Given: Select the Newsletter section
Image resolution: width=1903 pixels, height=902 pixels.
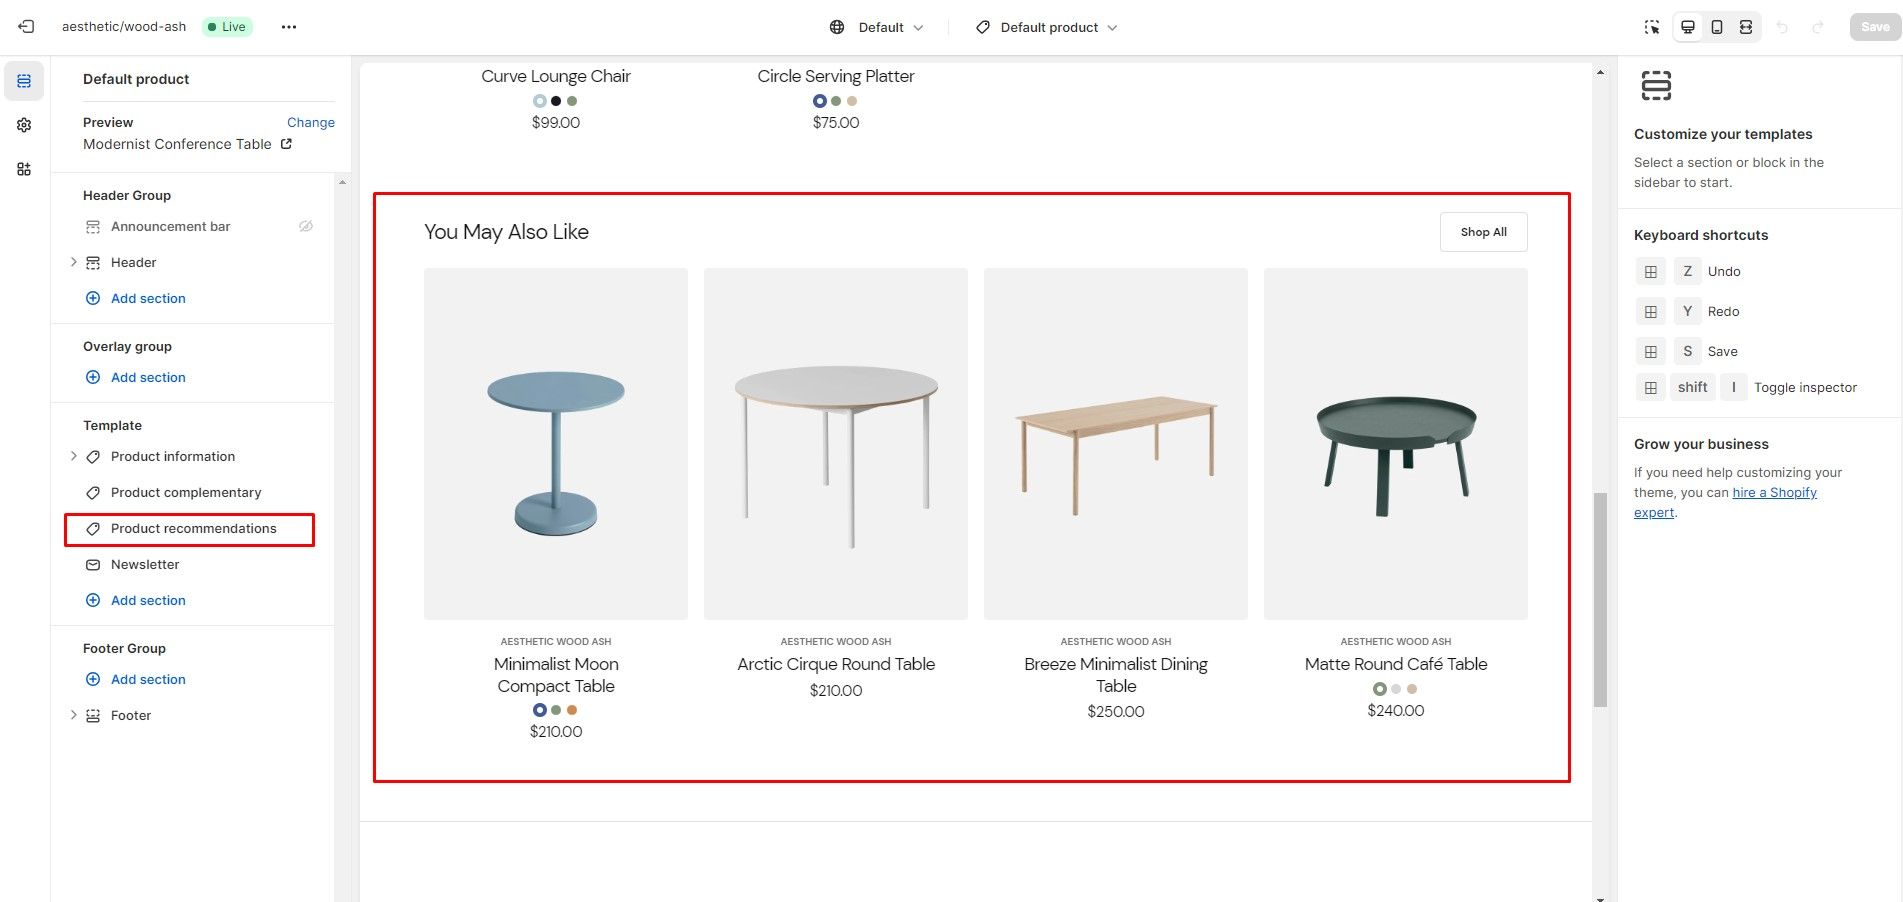Looking at the screenshot, I should point(145,565).
